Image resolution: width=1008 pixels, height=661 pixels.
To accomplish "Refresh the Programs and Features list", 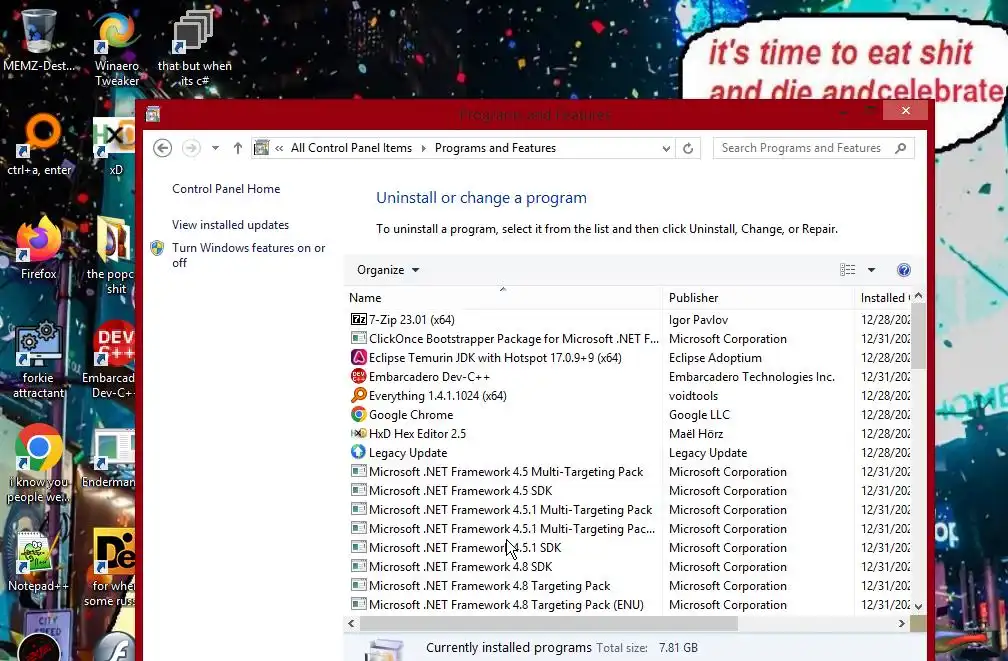I will click(x=688, y=148).
